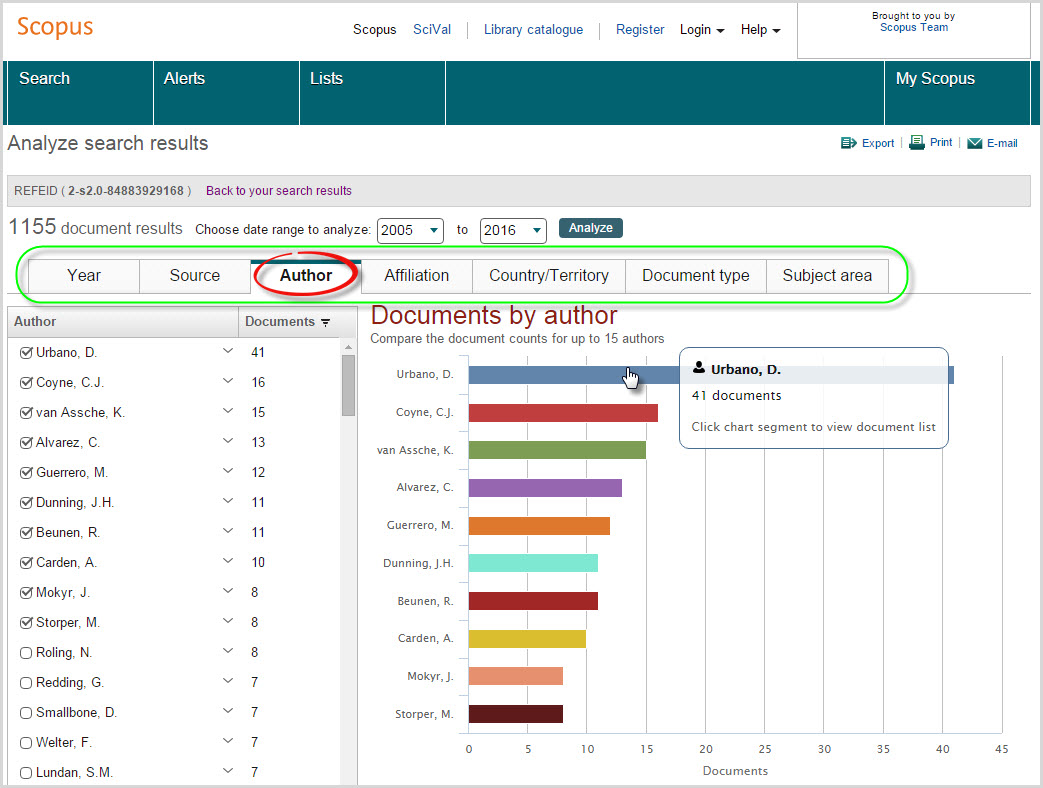Open the Document type tab

(x=696, y=276)
